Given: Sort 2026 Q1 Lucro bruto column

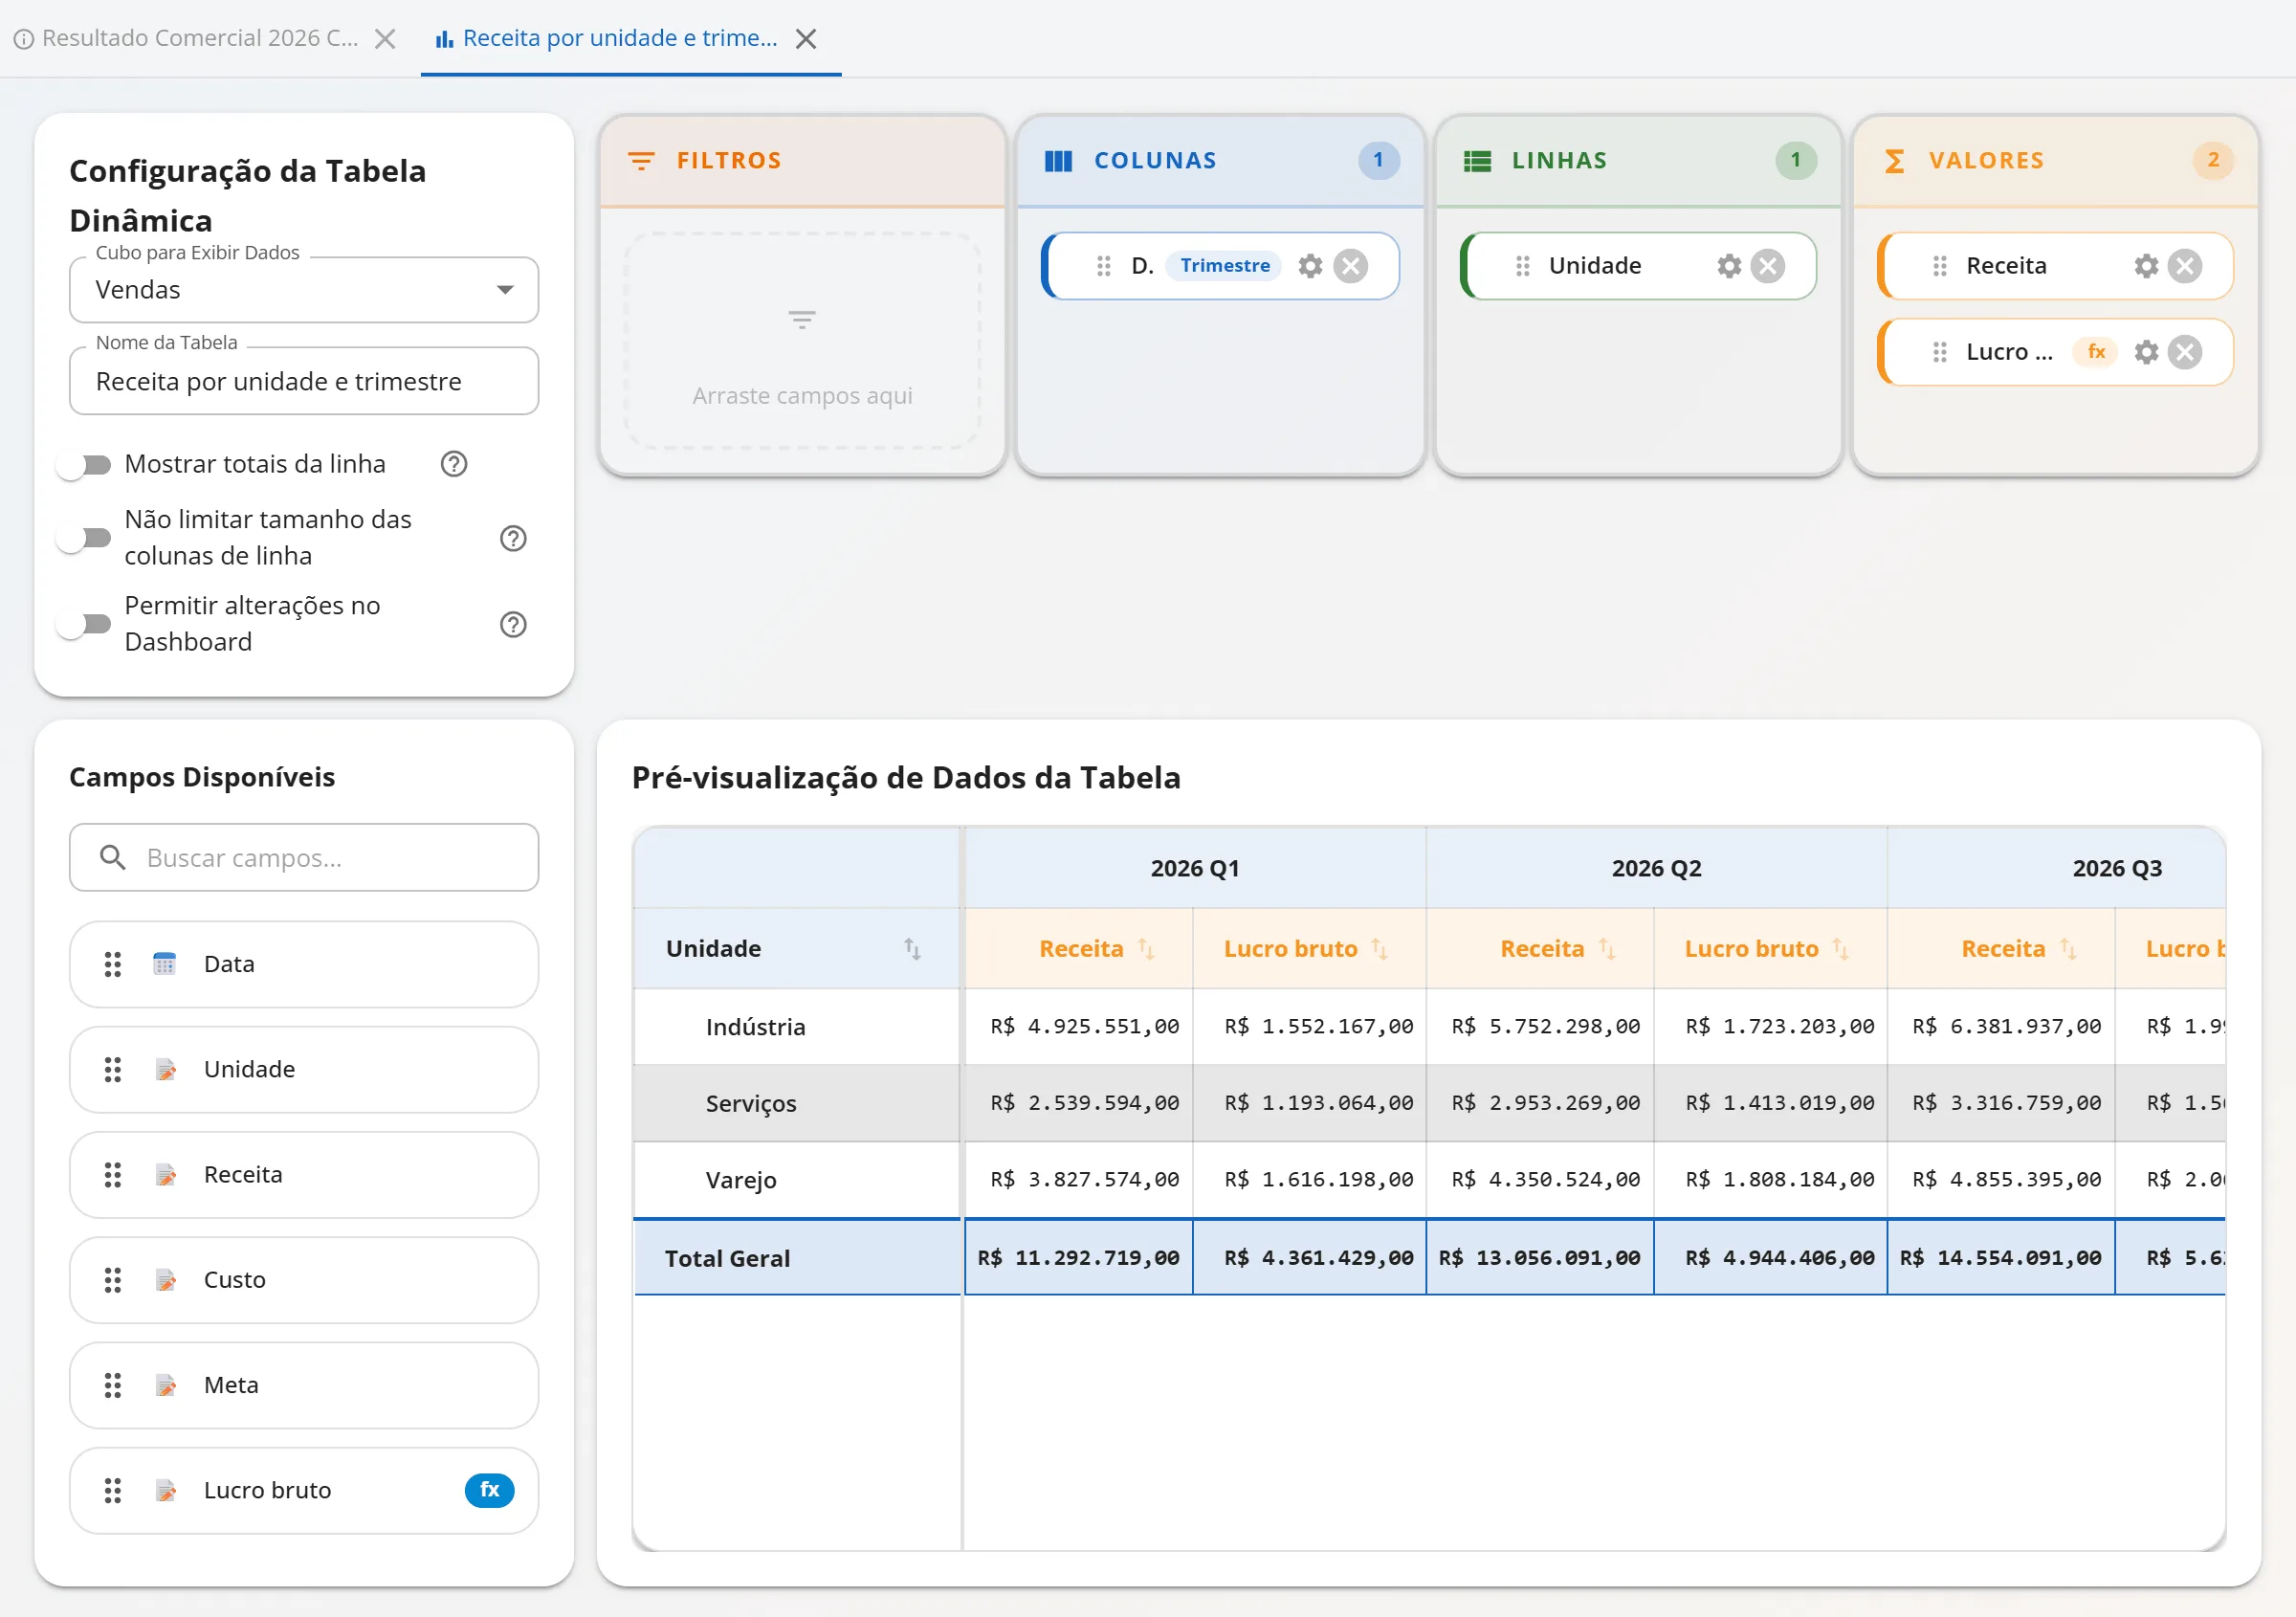Looking at the screenshot, I should pyautogui.click(x=1379, y=948).
